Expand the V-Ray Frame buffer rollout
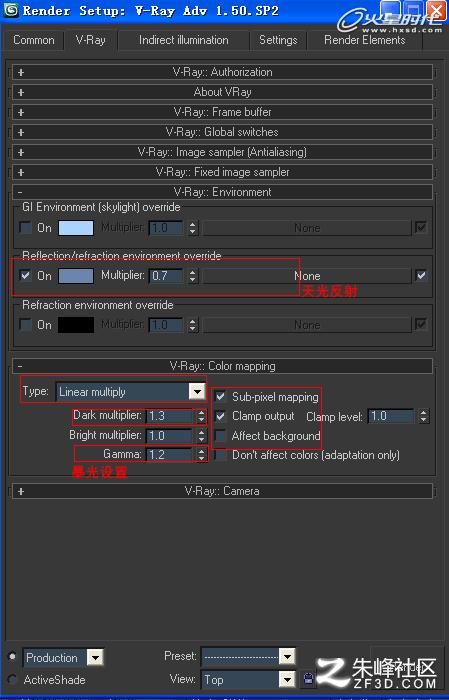449x700 pixels. click(x=222, y=112)
